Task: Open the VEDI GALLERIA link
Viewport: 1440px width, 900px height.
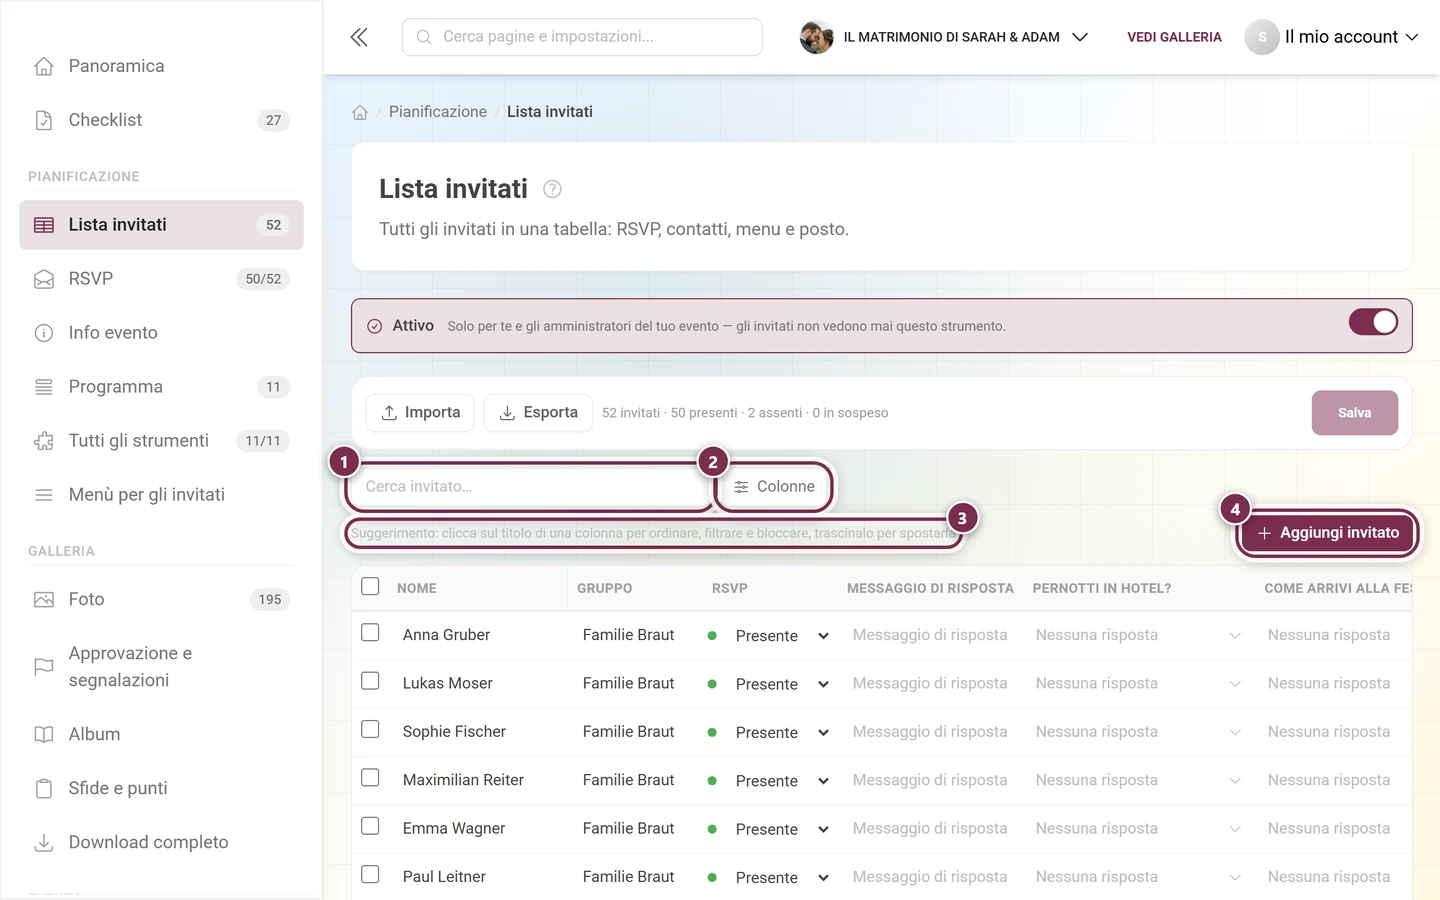Action: pos(1174,37)
